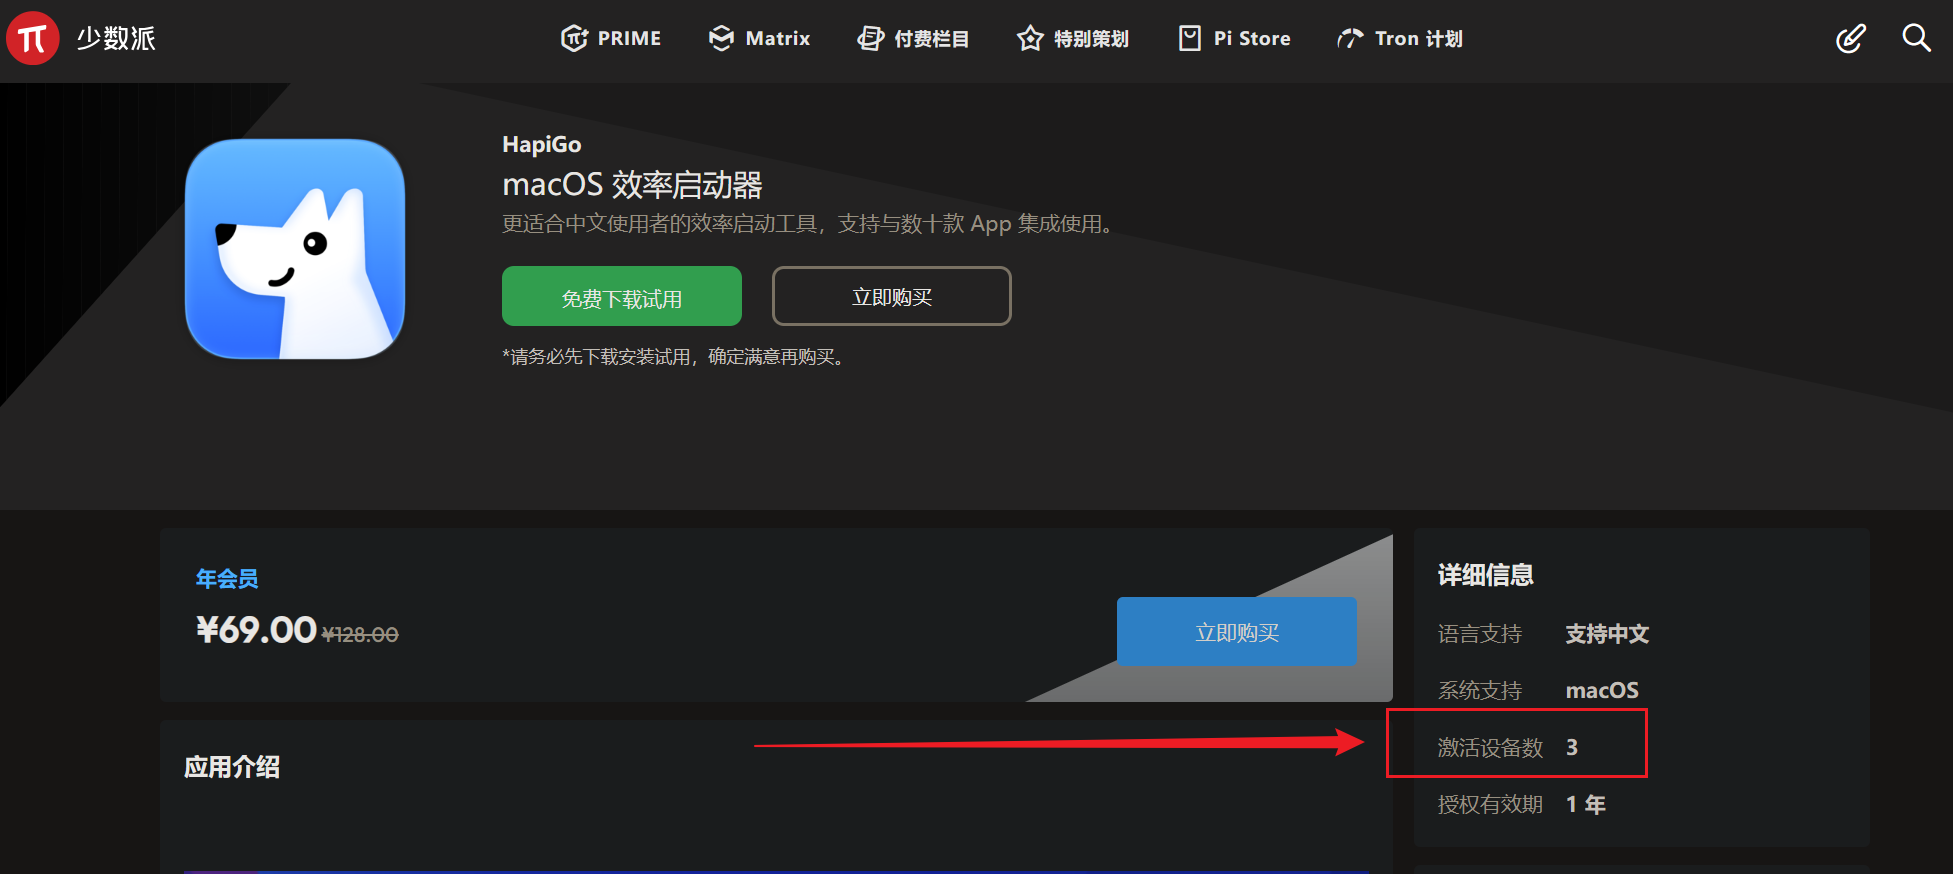Click the outlined 立即购买 button
The height and width of the screenshot is (874, 1953).
[892, 296]
